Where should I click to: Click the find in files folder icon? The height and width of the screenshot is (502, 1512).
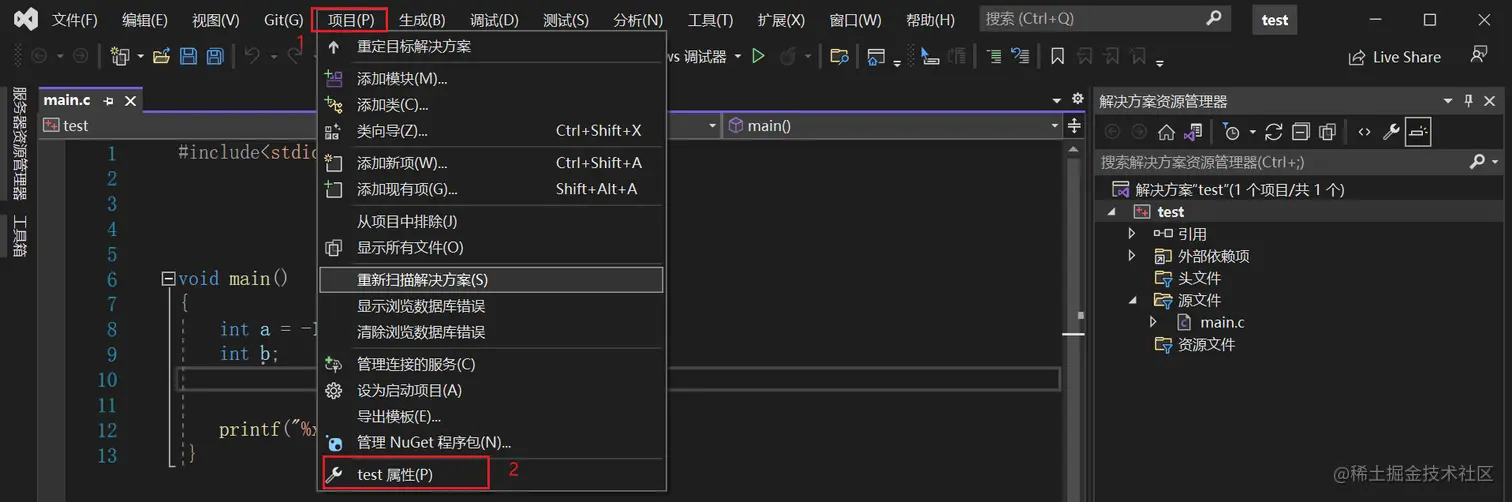coord(839,57)
